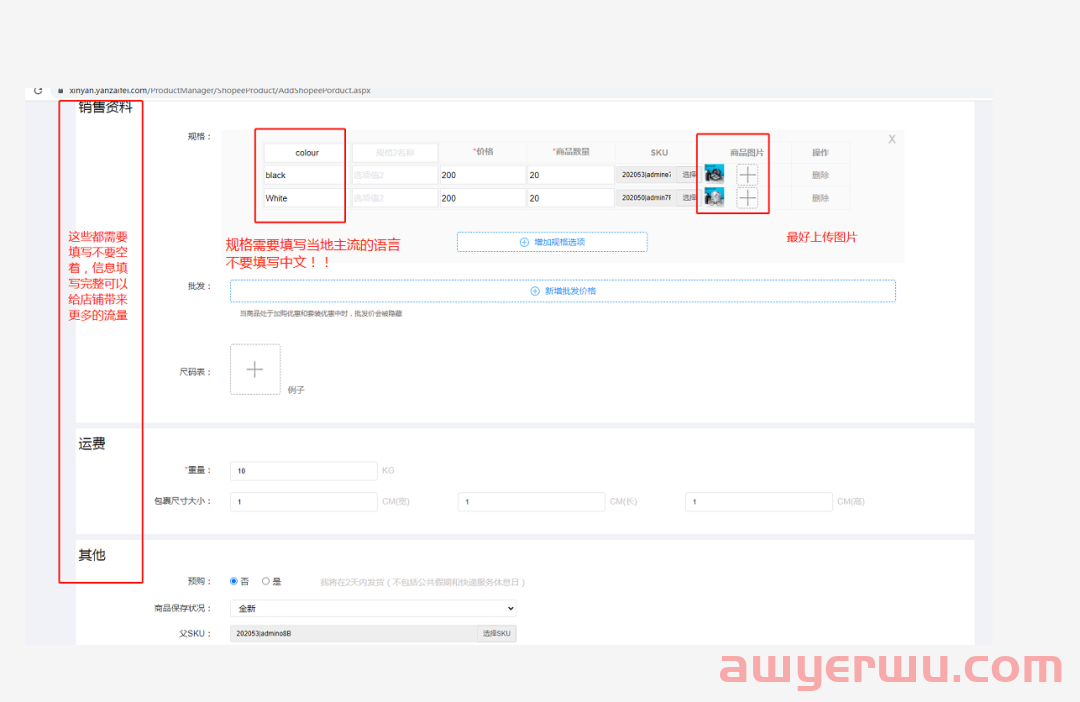Choose SKU for the black variant row

click(x=689, y=175)
